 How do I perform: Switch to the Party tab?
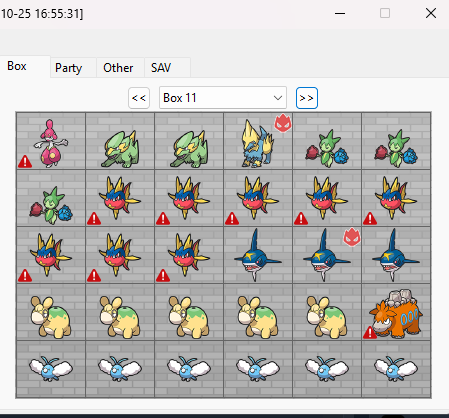pos(69,68)
